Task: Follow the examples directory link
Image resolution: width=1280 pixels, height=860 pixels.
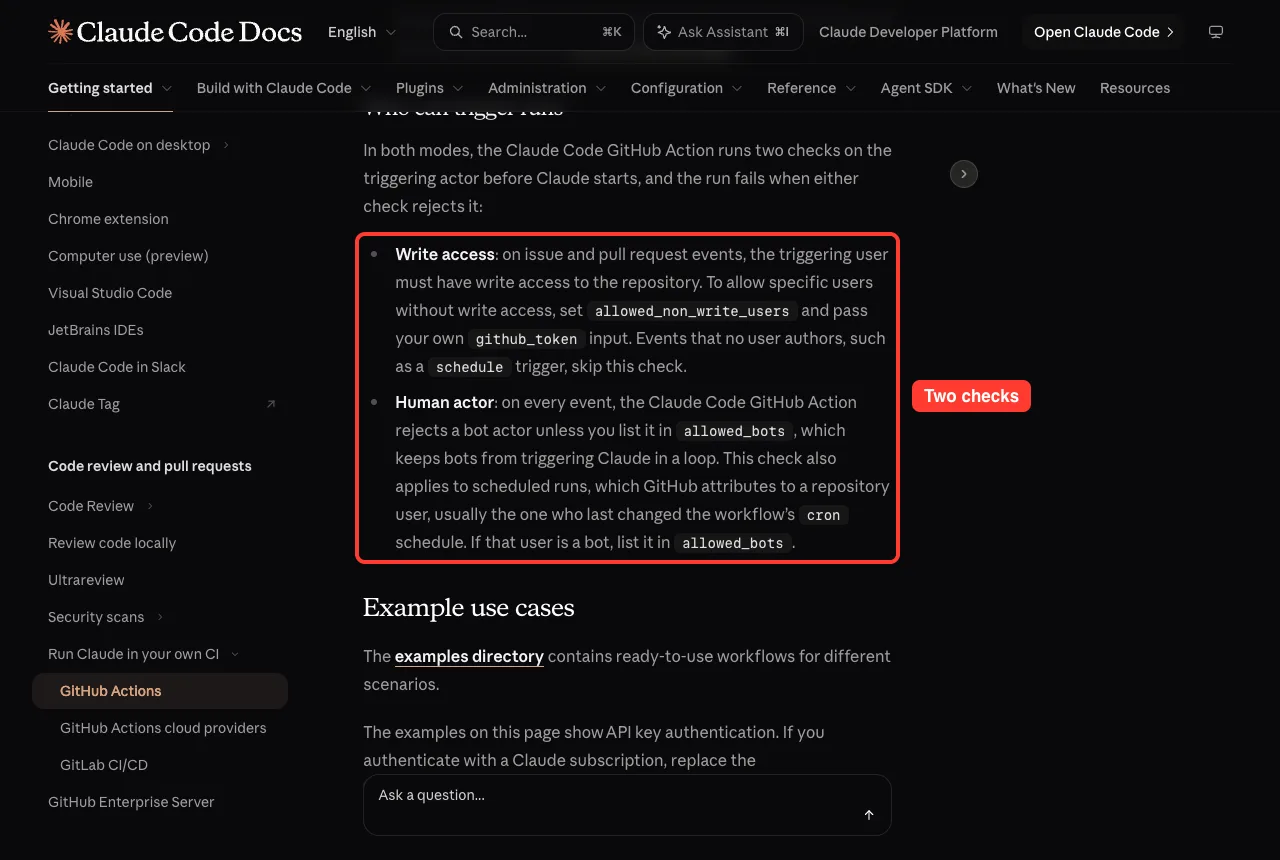Action: pyautogui.click(x=469, y=656)
